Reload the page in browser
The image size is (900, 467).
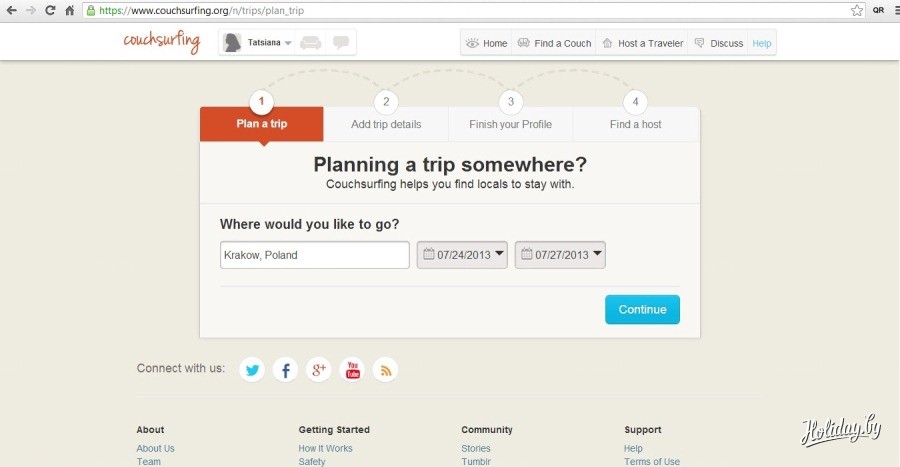pos(50,10)
